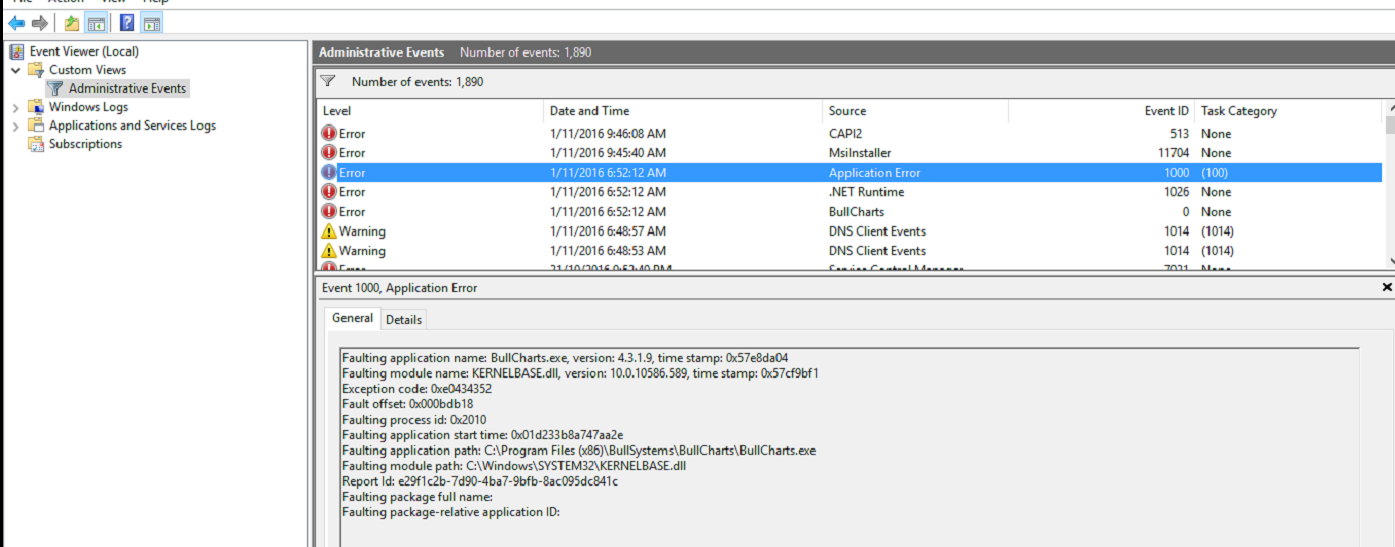Click the Fault offset 0x000bdb18 line
Image resolution: width=1395 pixels, height=547 pixels.
point(407,404)
